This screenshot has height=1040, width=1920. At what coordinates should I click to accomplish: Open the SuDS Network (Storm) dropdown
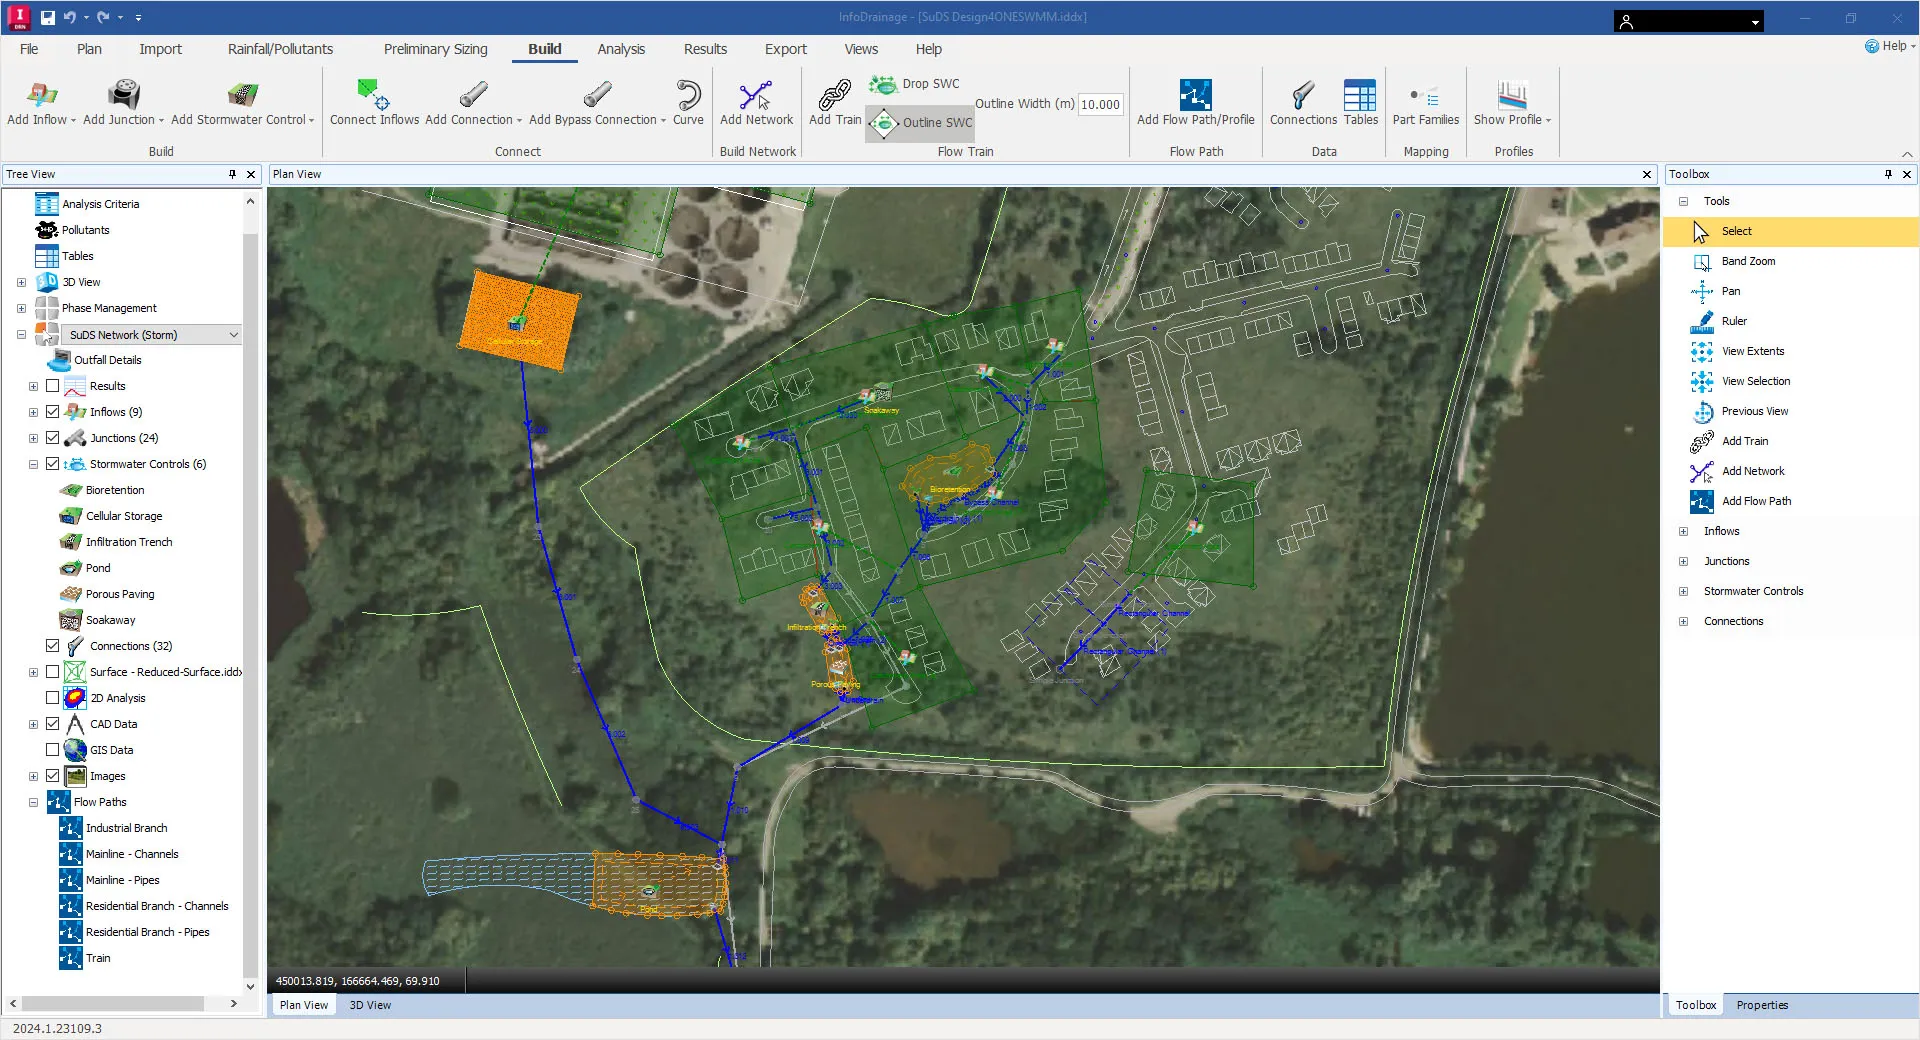point(233,334)
